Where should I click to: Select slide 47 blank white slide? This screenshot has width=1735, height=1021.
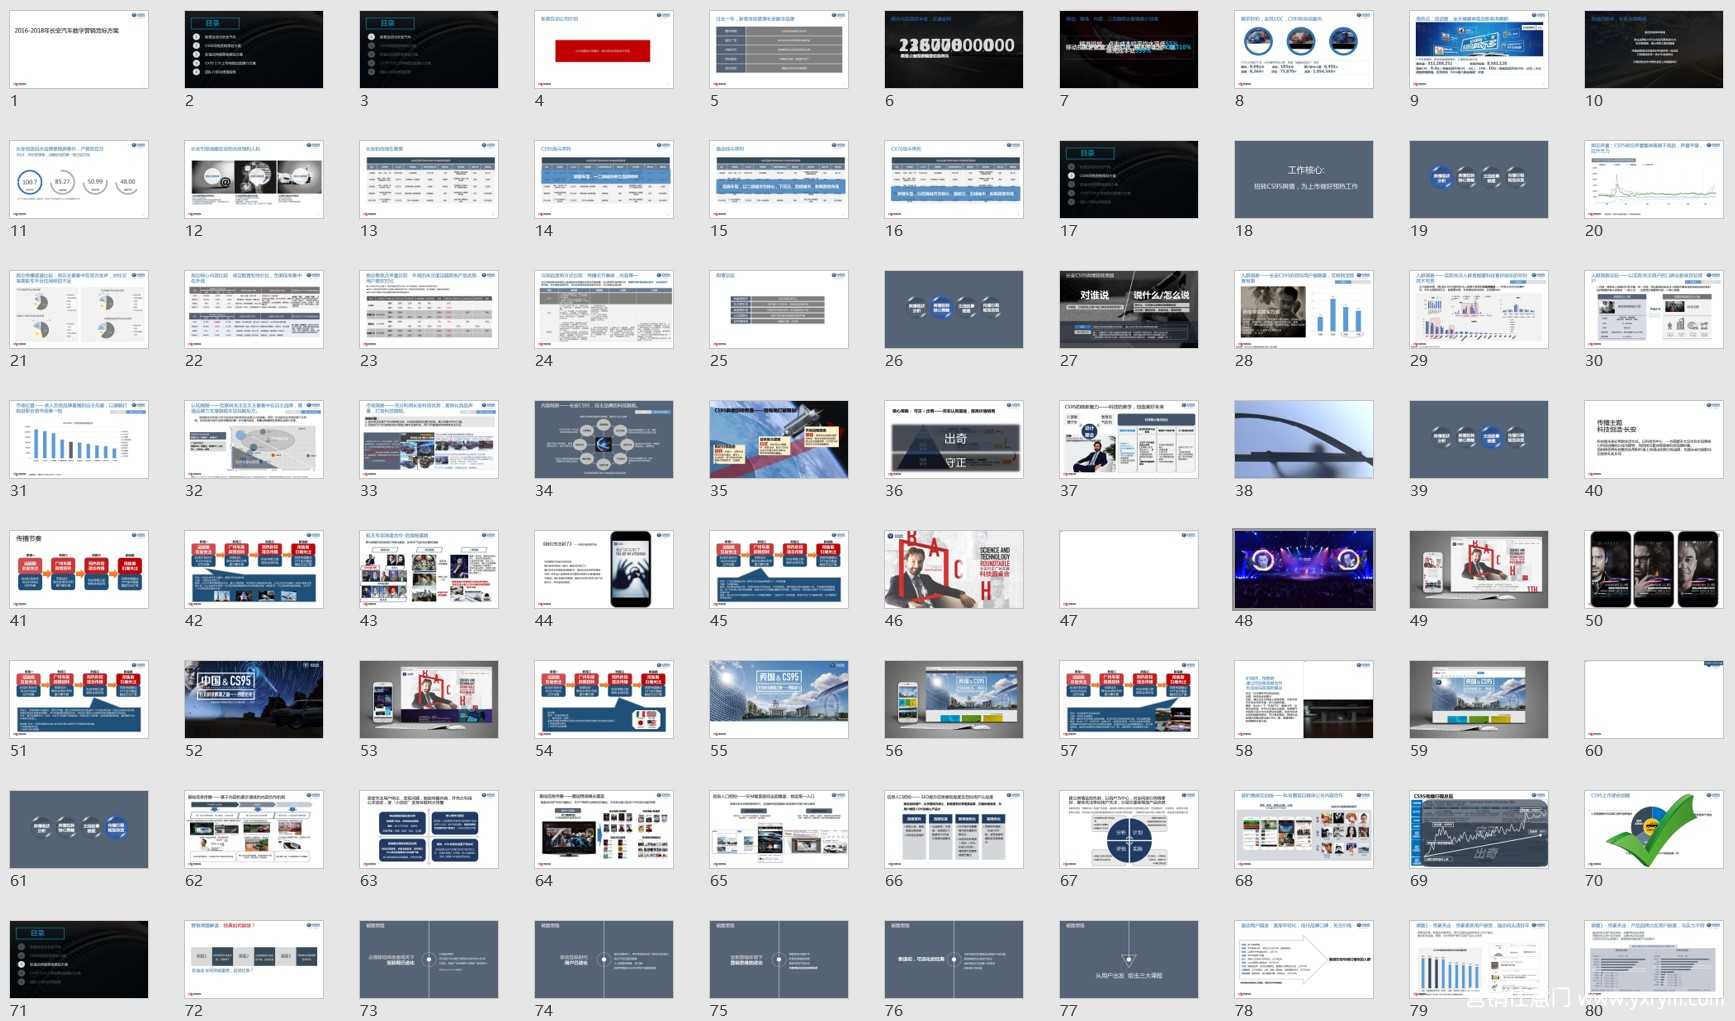coord(1129,569)
